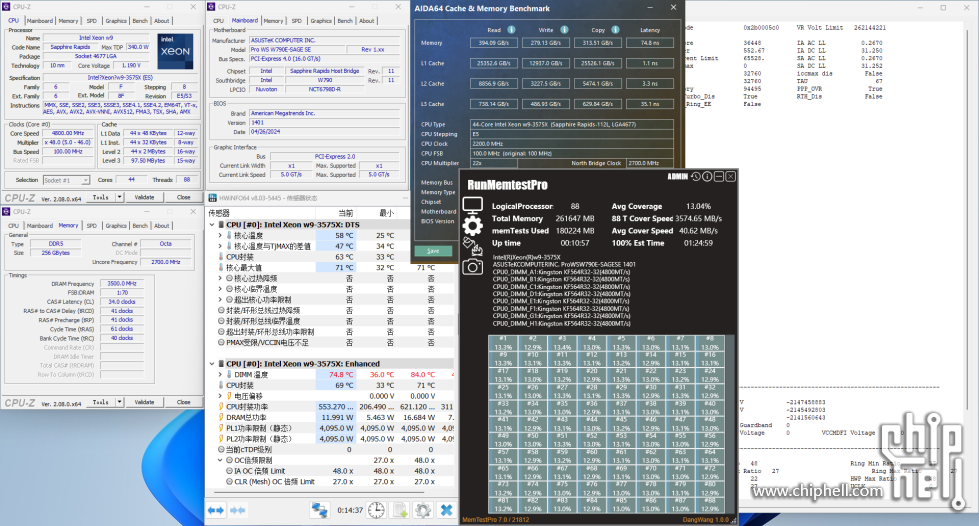
Task: Reset HWiNFO timer with clock icon
Action: pos(376,510)
